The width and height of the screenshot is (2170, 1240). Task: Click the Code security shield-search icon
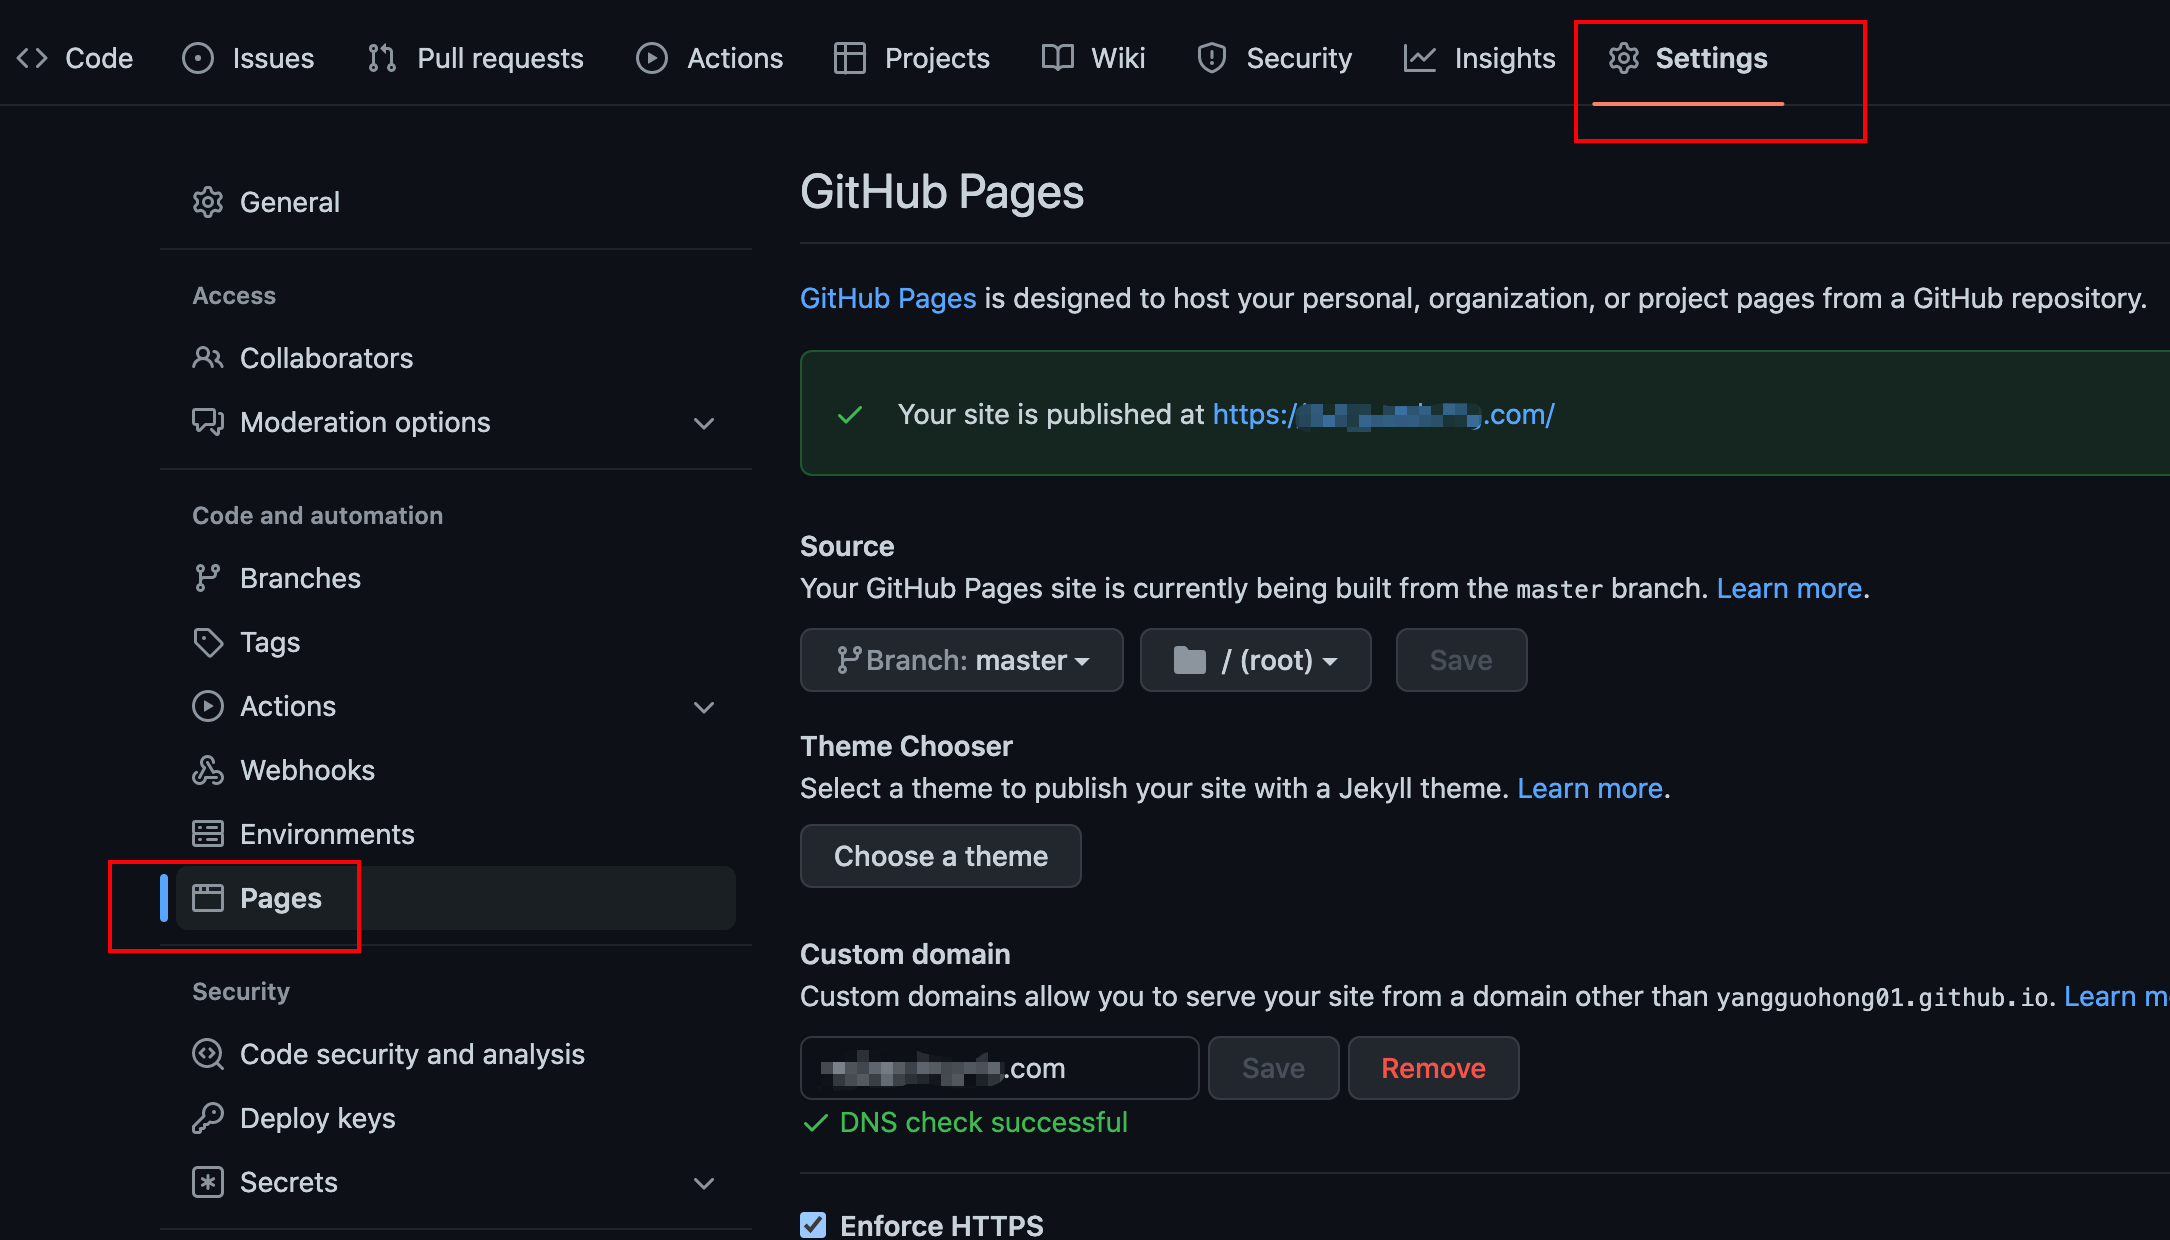(x=208, y=1054)
